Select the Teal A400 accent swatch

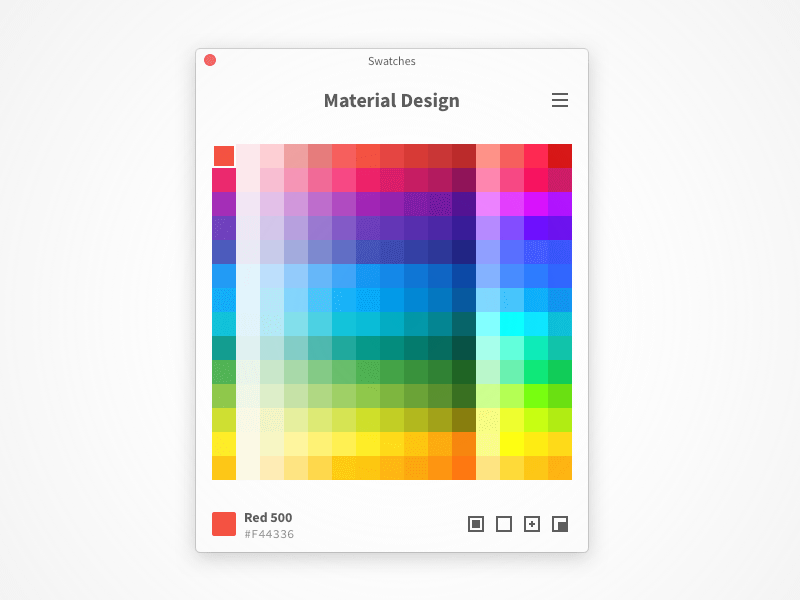click(536, 347)
